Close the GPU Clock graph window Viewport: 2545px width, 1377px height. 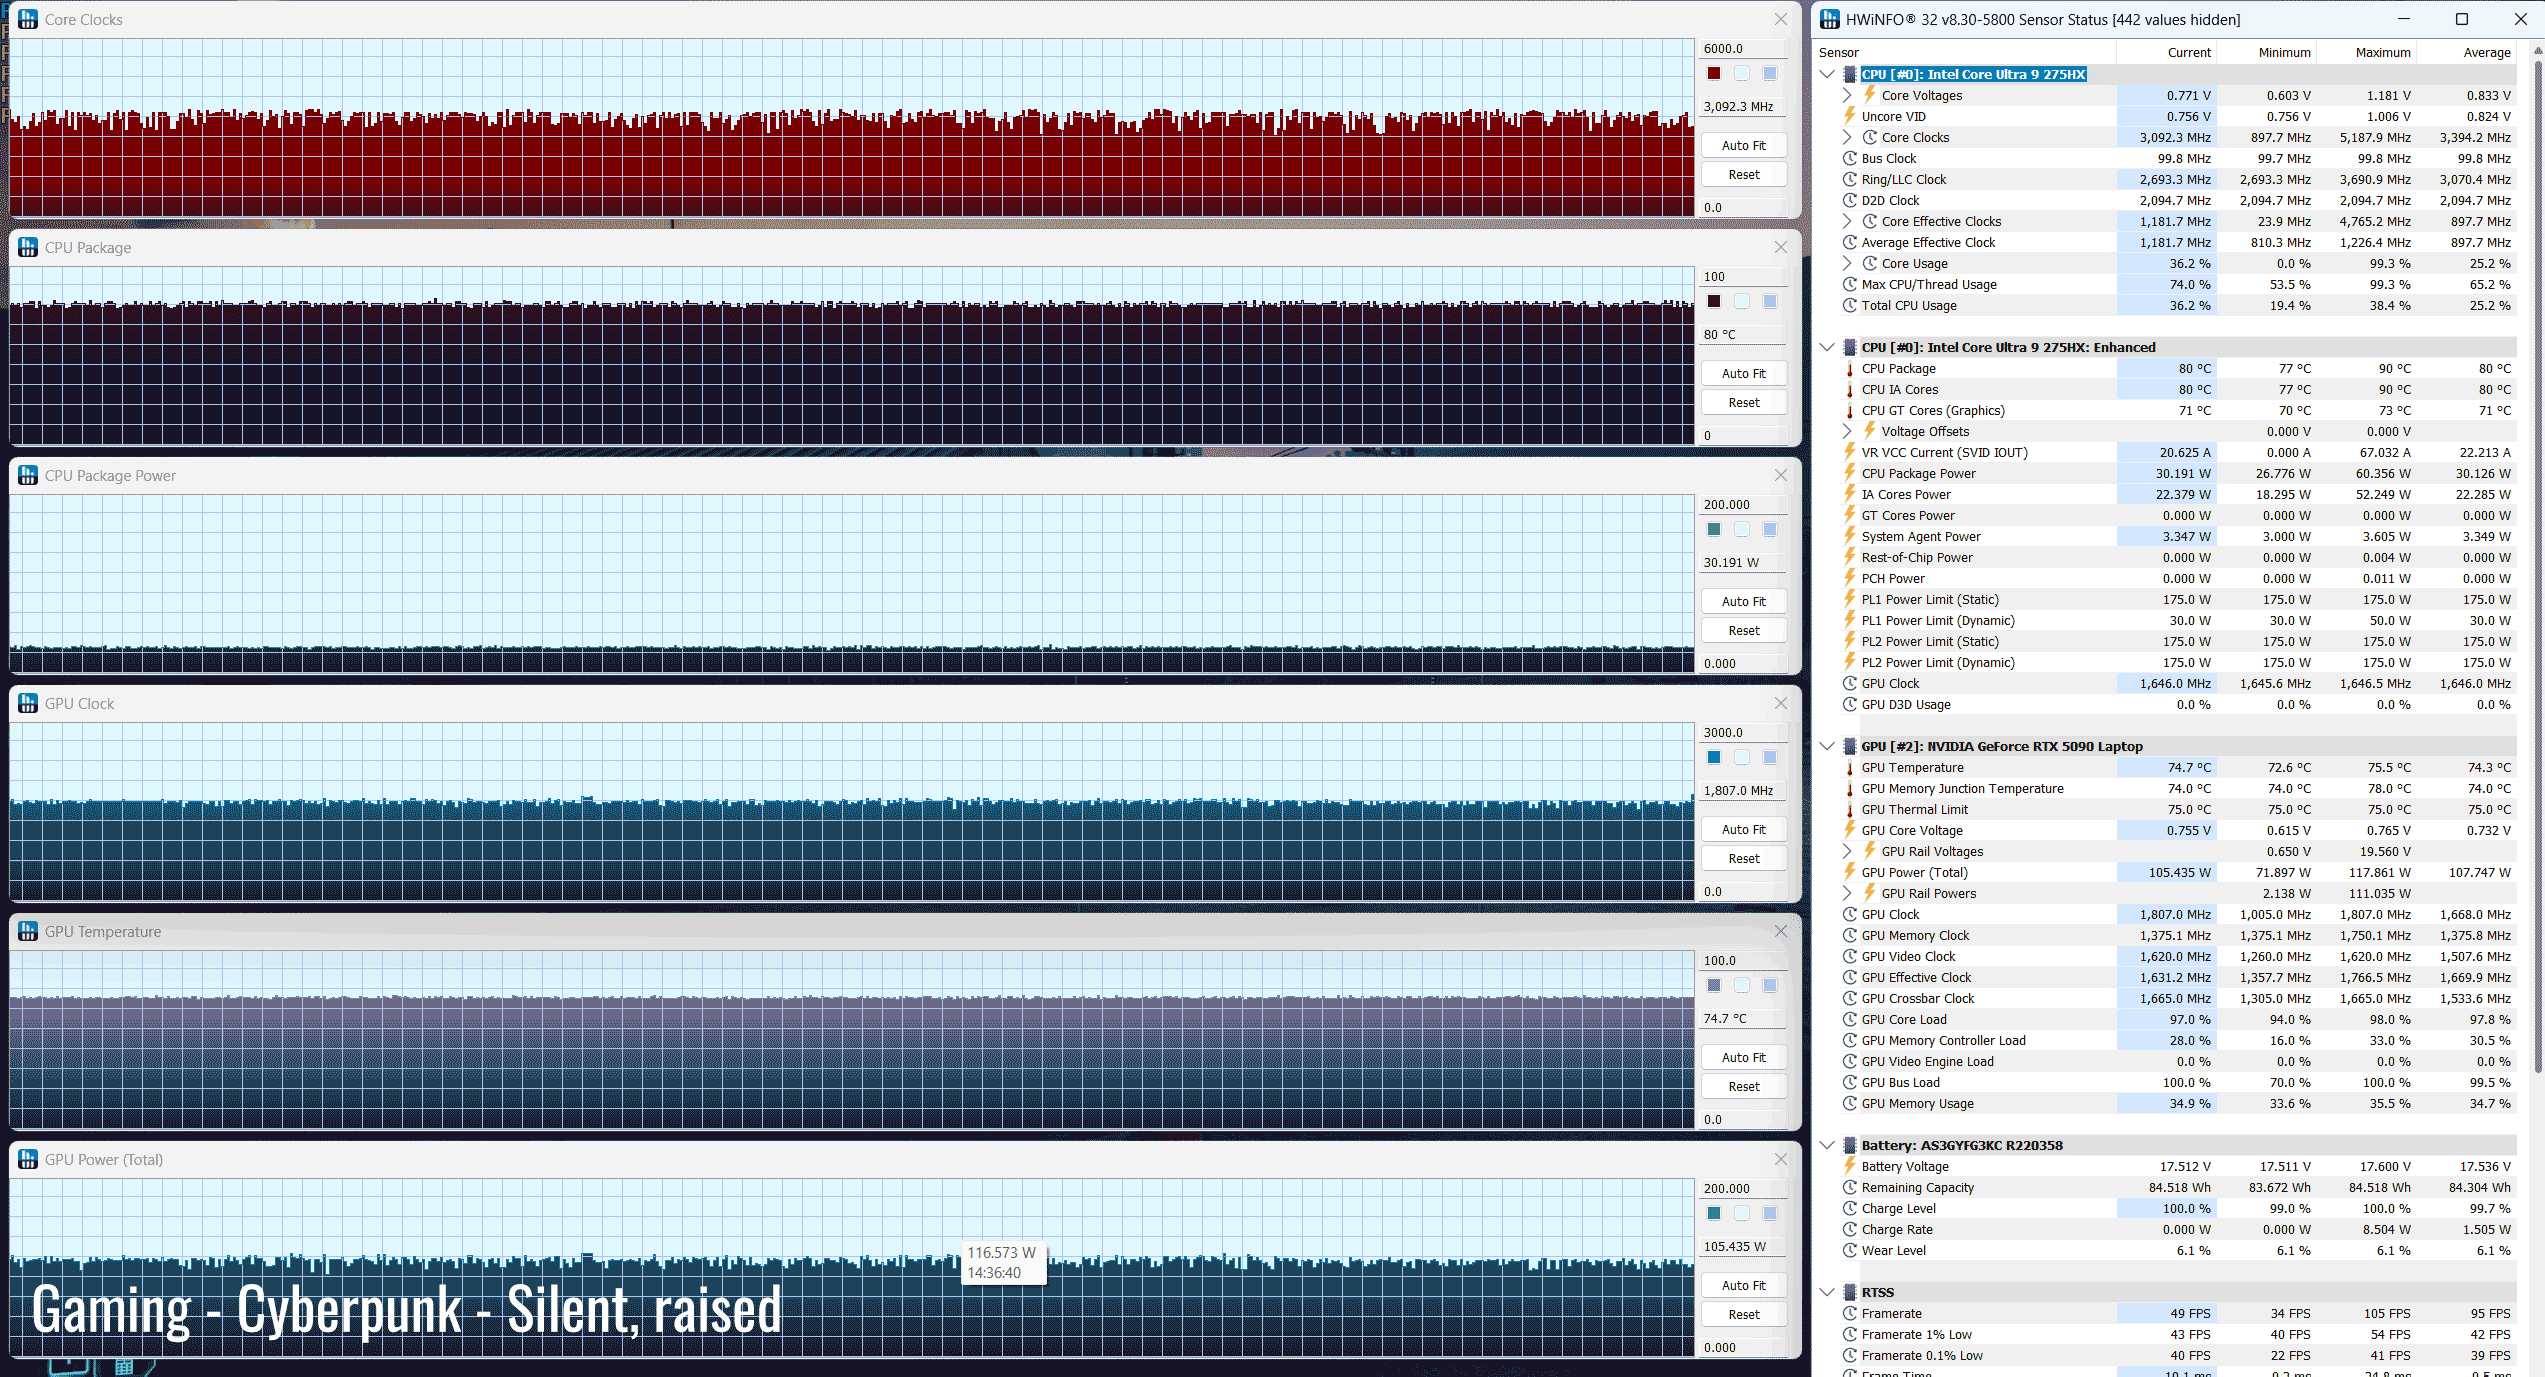point(1780,704)
